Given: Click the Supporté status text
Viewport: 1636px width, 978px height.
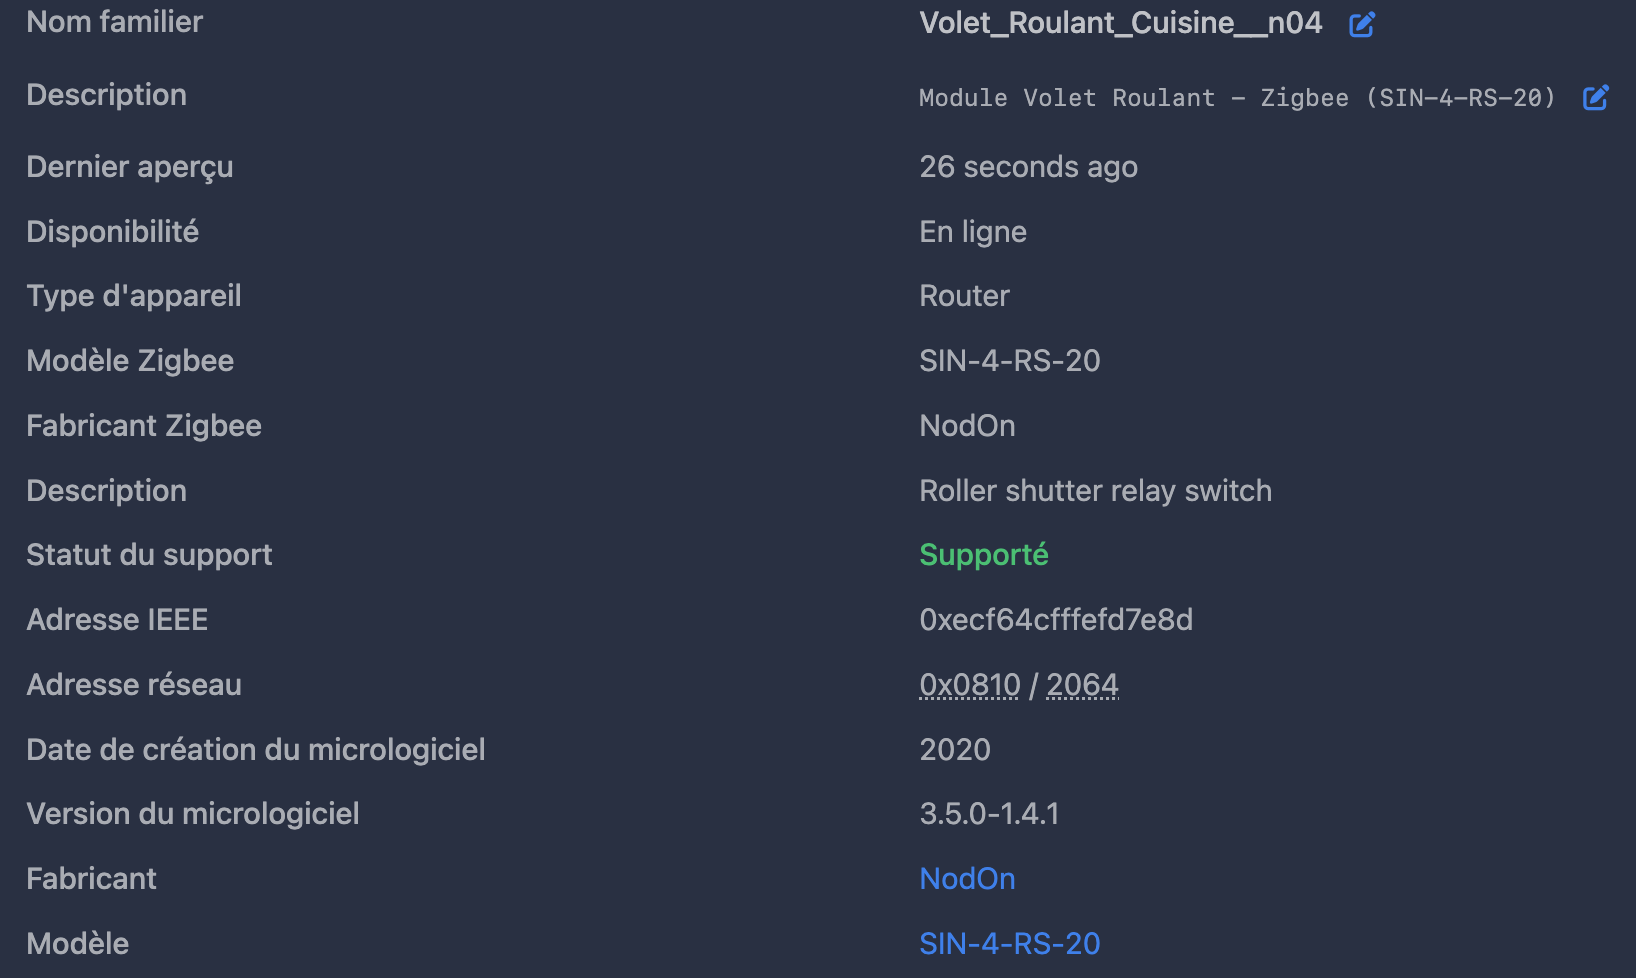Looking at the screenshot, I should (984, 555).
